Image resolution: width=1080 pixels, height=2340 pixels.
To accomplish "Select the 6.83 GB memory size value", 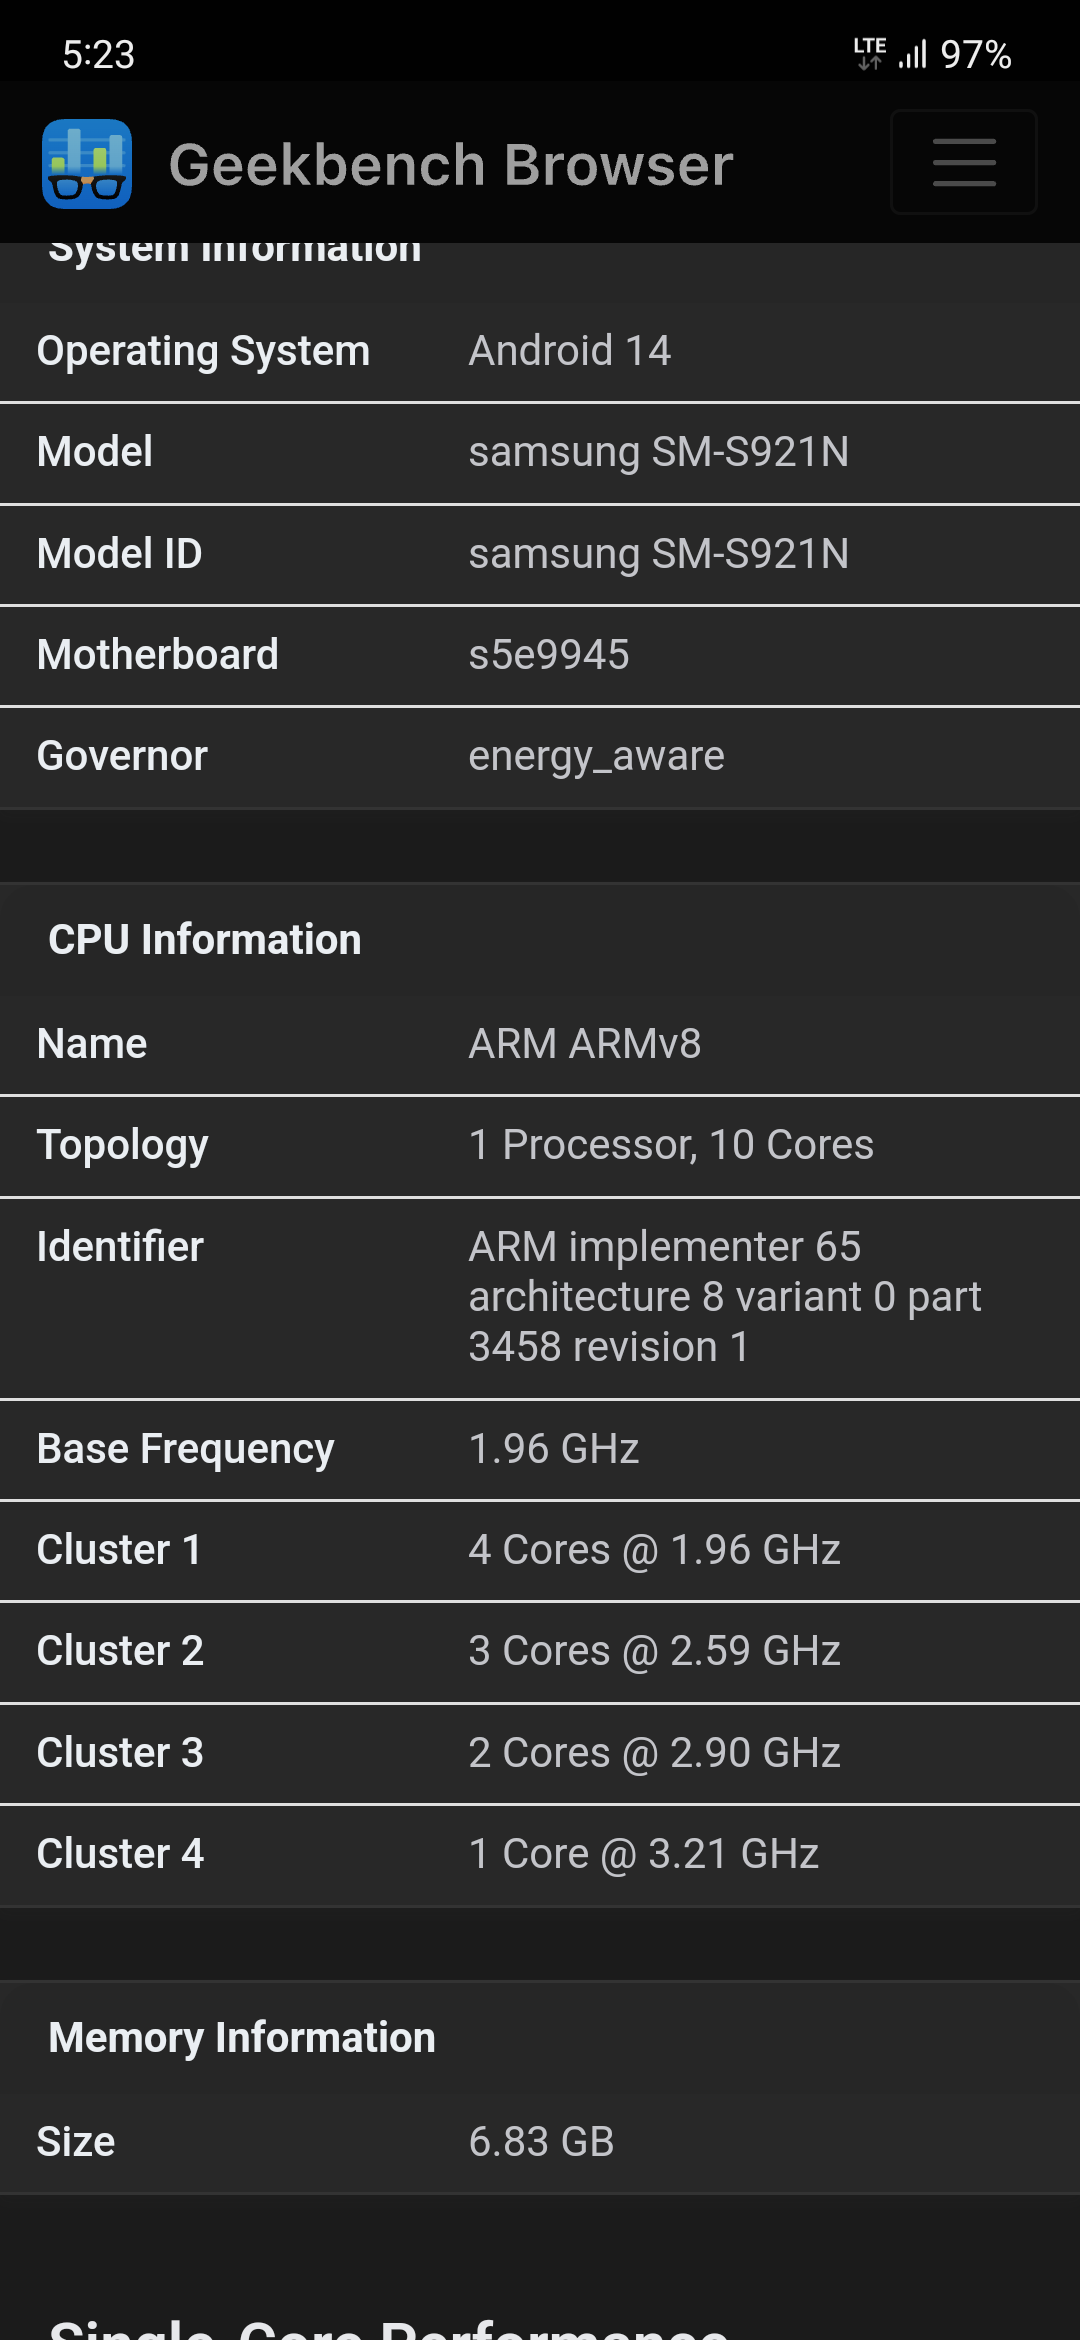I will point(541,2142).
